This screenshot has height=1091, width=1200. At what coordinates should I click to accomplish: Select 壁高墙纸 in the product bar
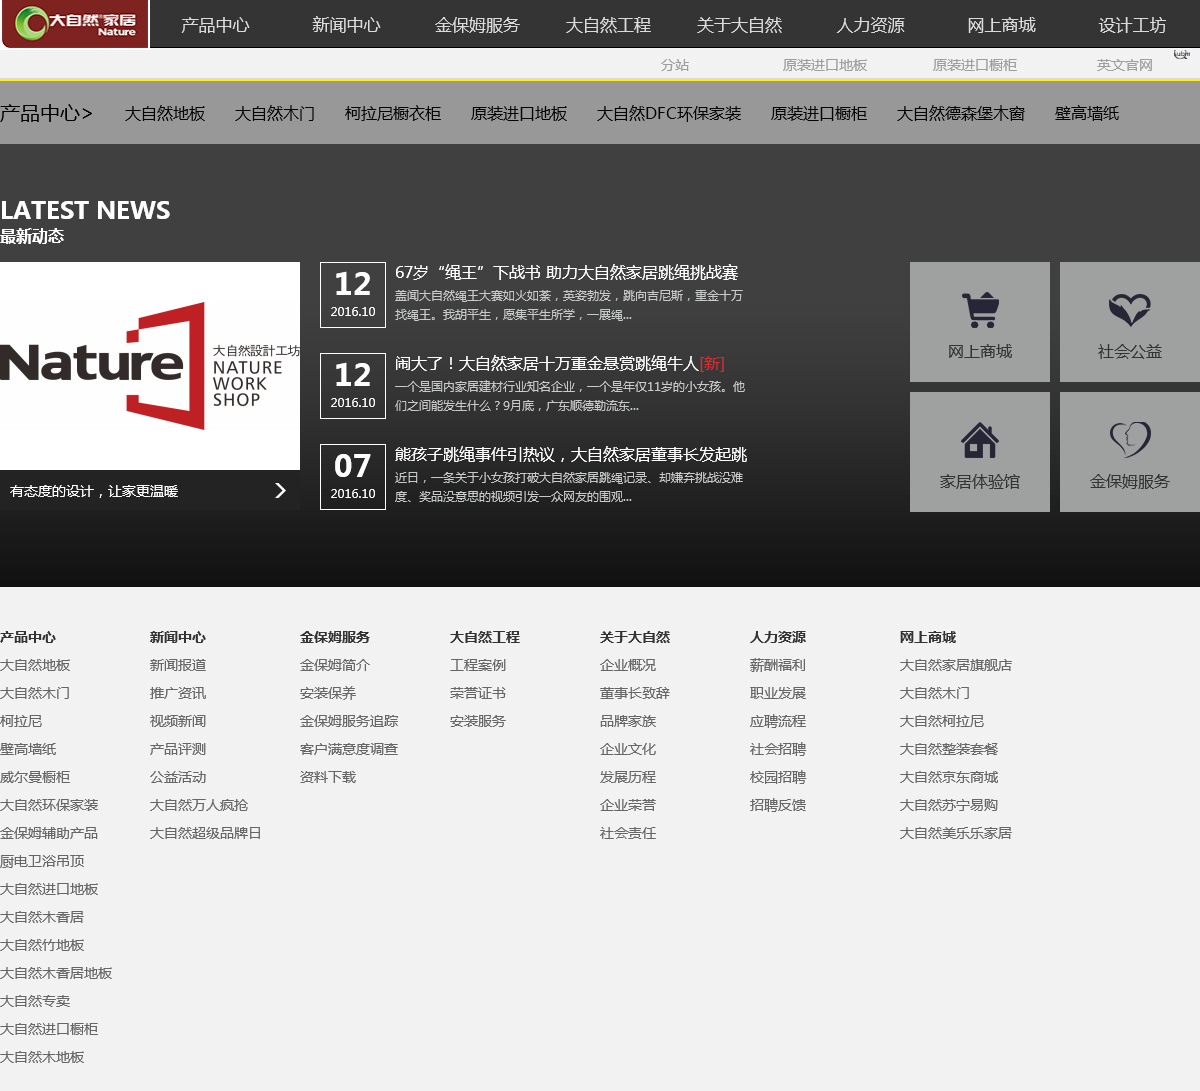pyautogui.click(x=1087, y=114)
